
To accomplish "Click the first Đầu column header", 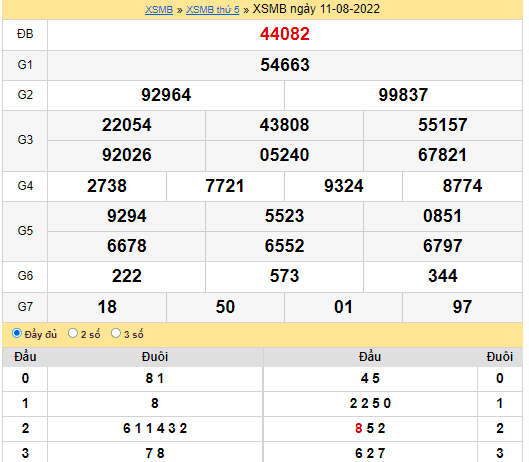I will (25, 357).
